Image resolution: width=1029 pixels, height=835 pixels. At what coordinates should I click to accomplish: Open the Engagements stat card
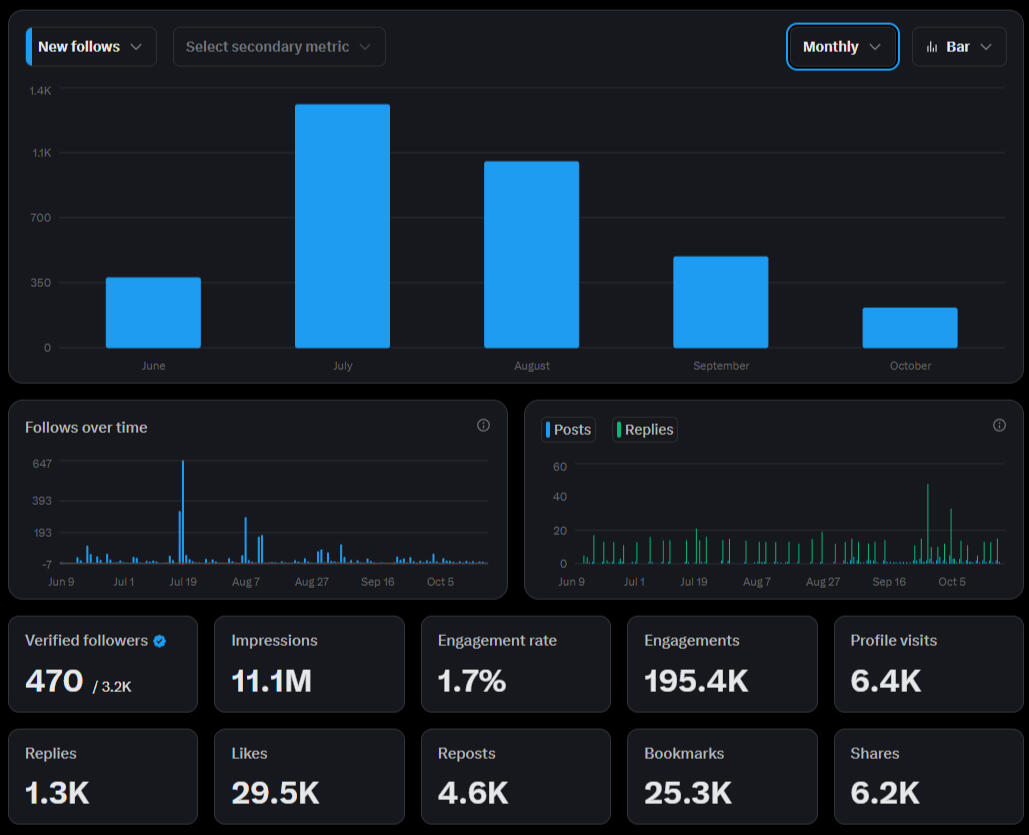(x=722, y=664)
